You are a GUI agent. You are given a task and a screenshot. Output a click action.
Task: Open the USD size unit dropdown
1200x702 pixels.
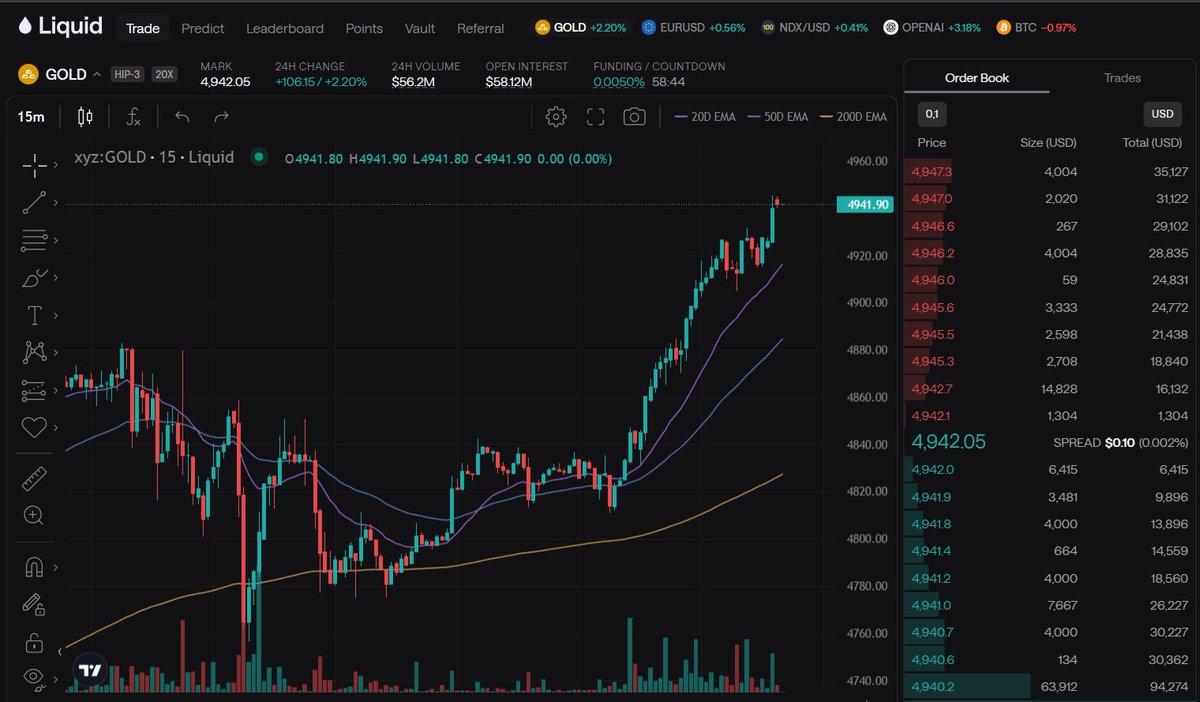click(1162, 114)
